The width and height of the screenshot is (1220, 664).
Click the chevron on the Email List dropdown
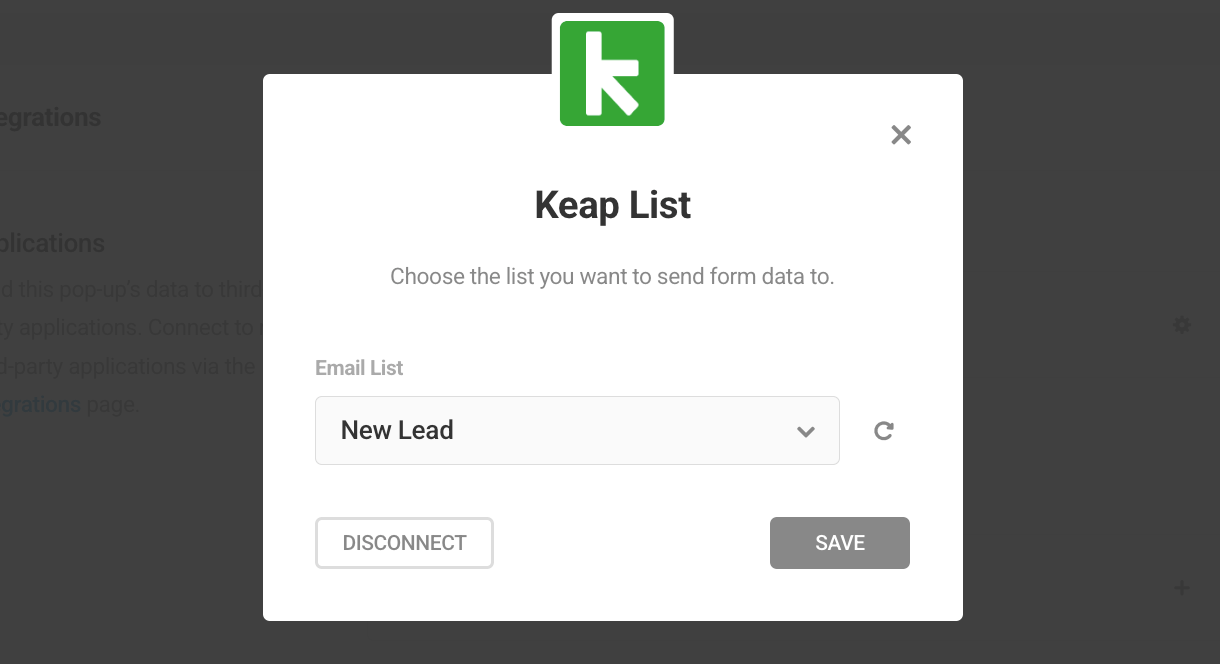pos(806,431)
